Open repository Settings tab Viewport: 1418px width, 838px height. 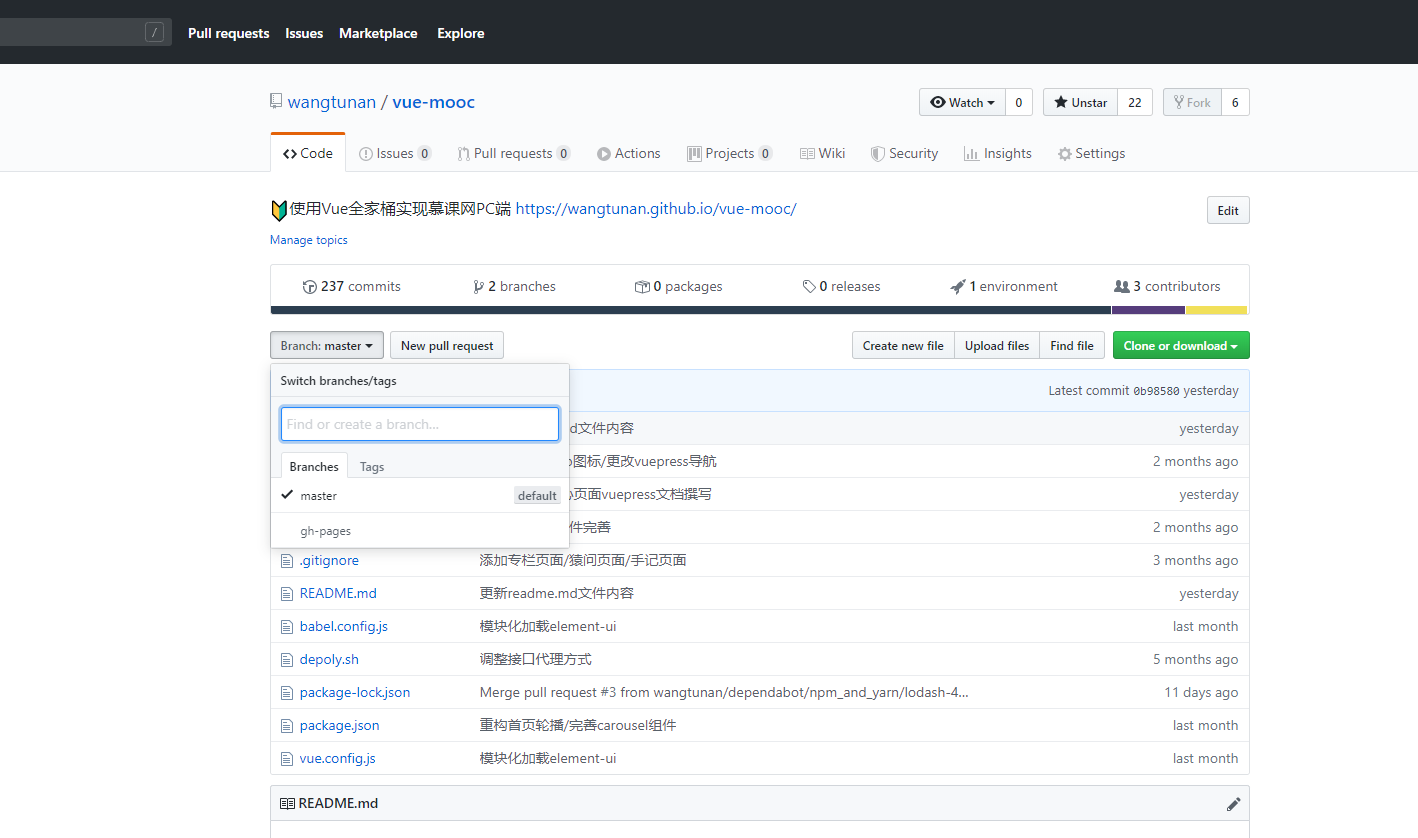tap(1091, 153)
